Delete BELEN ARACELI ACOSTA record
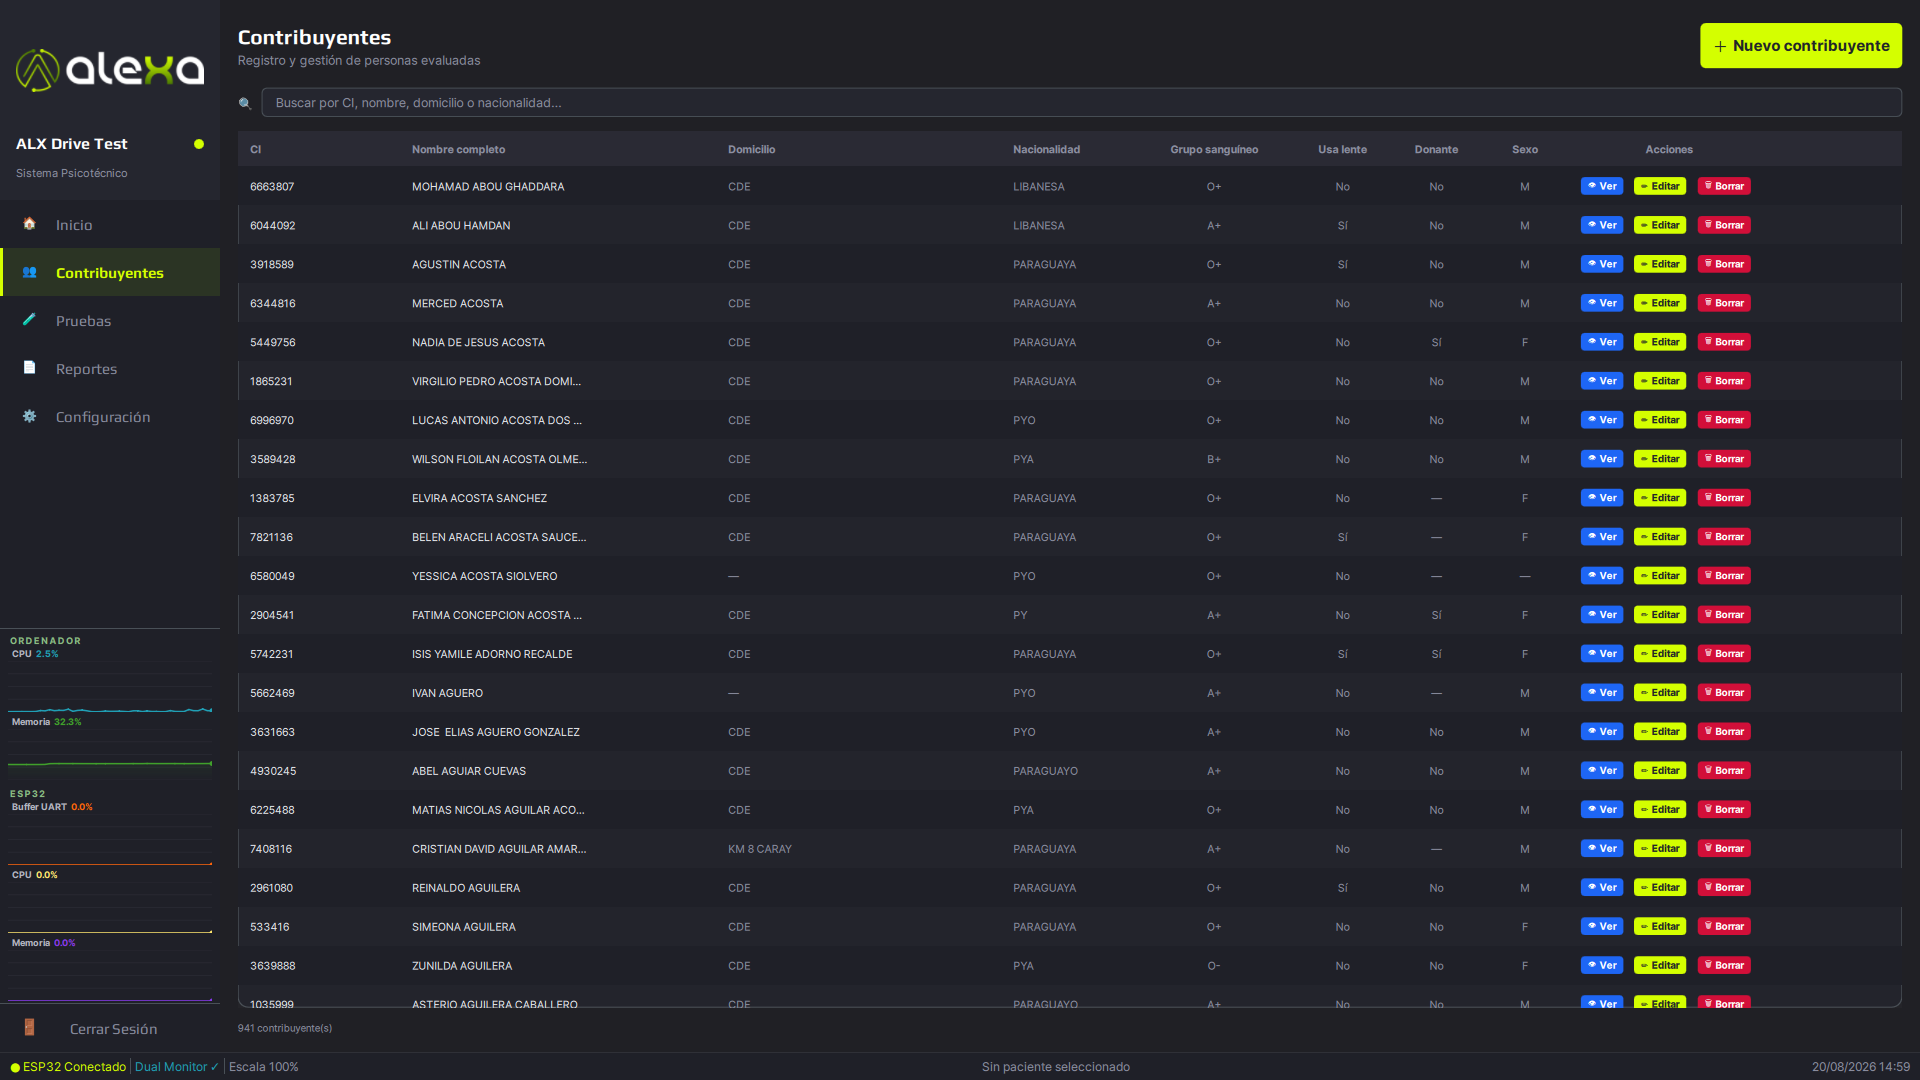 click(1724, 537)
